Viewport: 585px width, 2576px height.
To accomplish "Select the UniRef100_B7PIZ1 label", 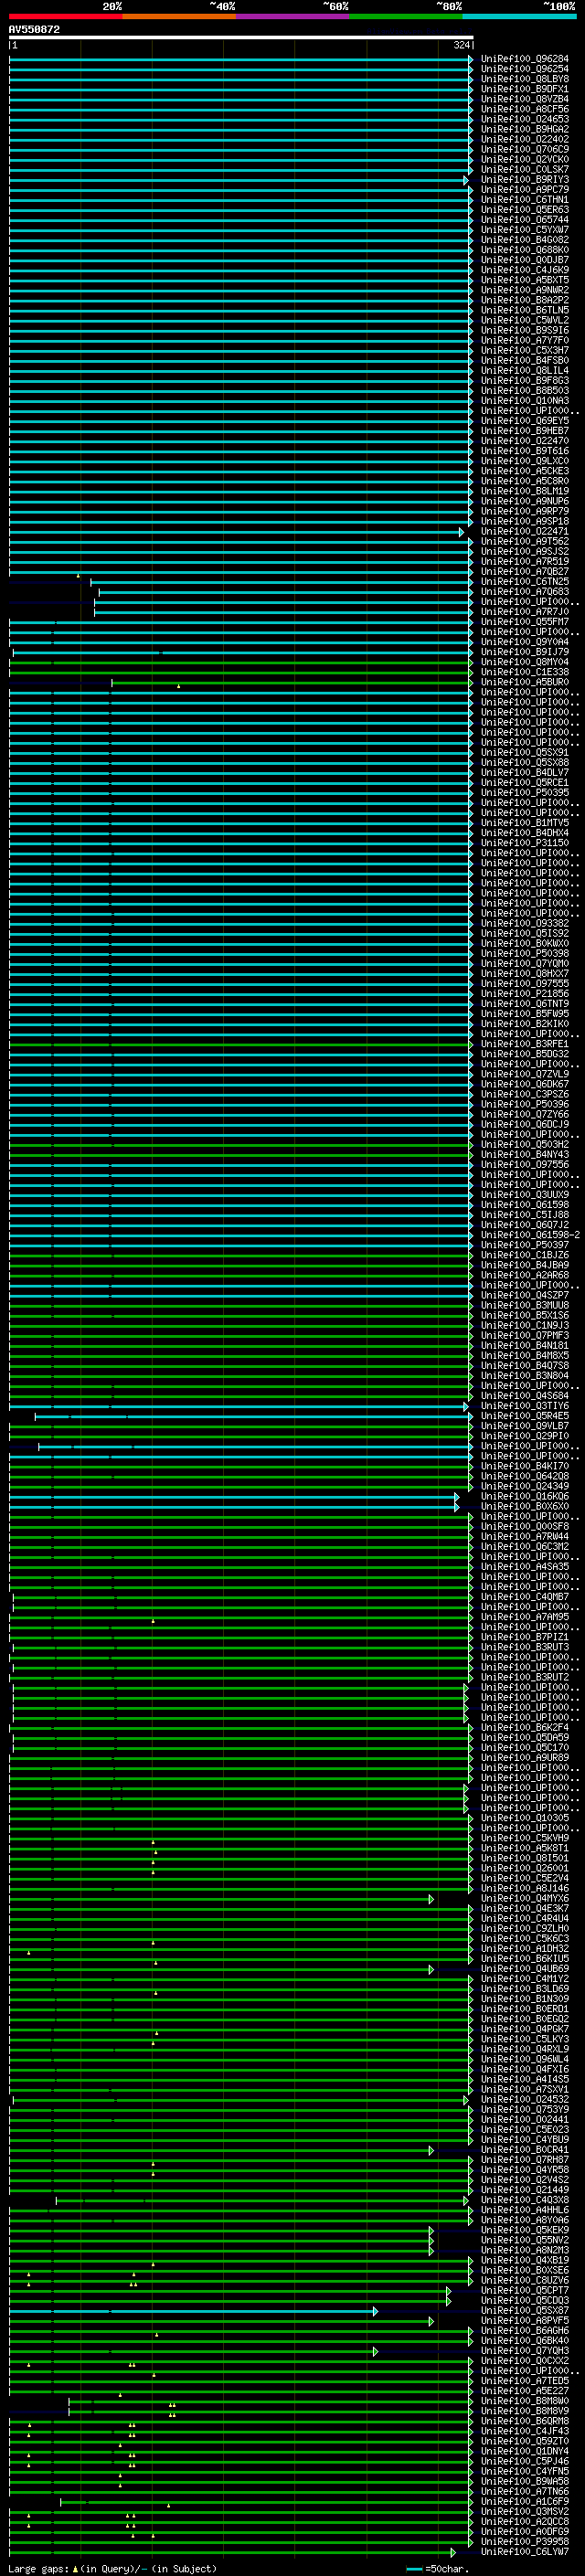I will (x=525, y=1637).
